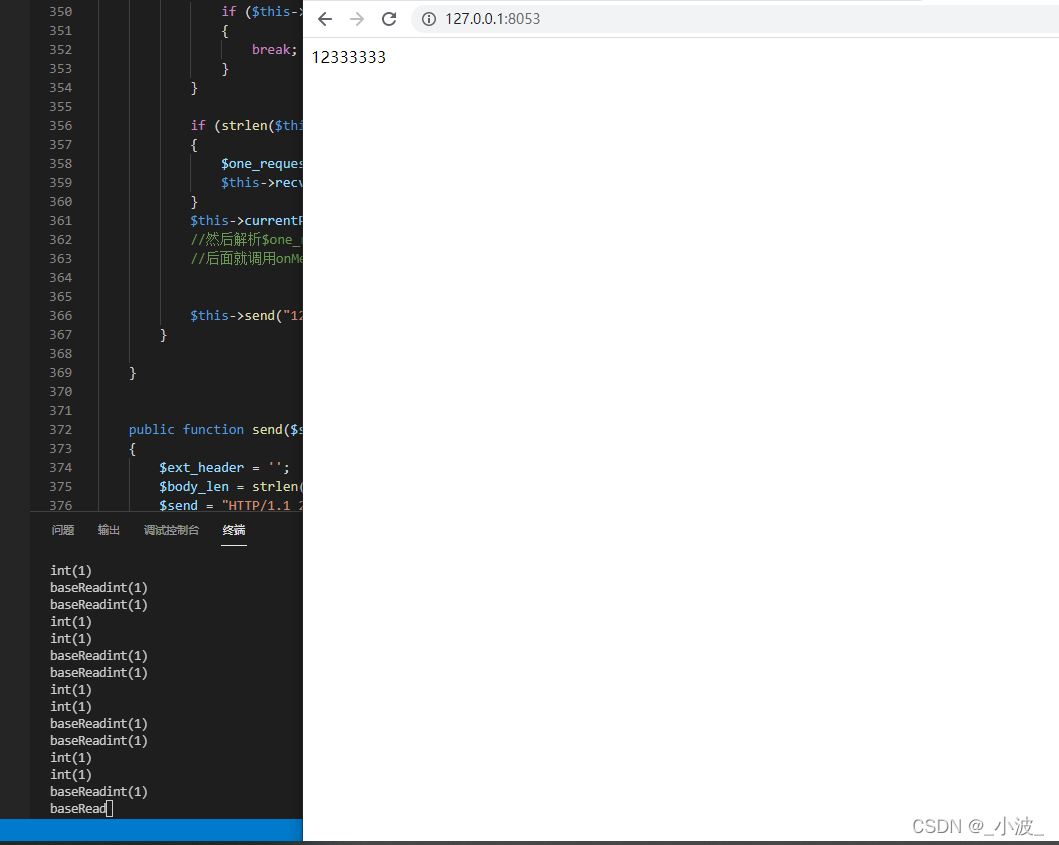
Task: Navigate back using the browser back arrow
Action: (x=323, y=18)
